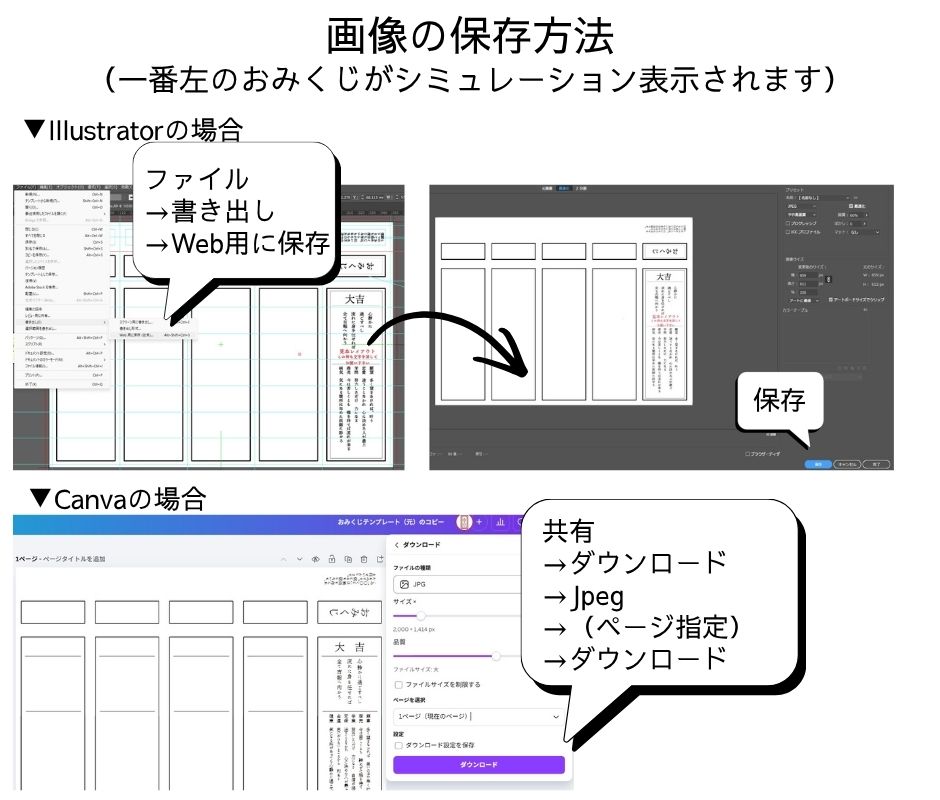The height and width of the screenshot is (800, 940).
Task: Click the 品質 quality slider handle in Canva
Action: (x=497, y=654)
